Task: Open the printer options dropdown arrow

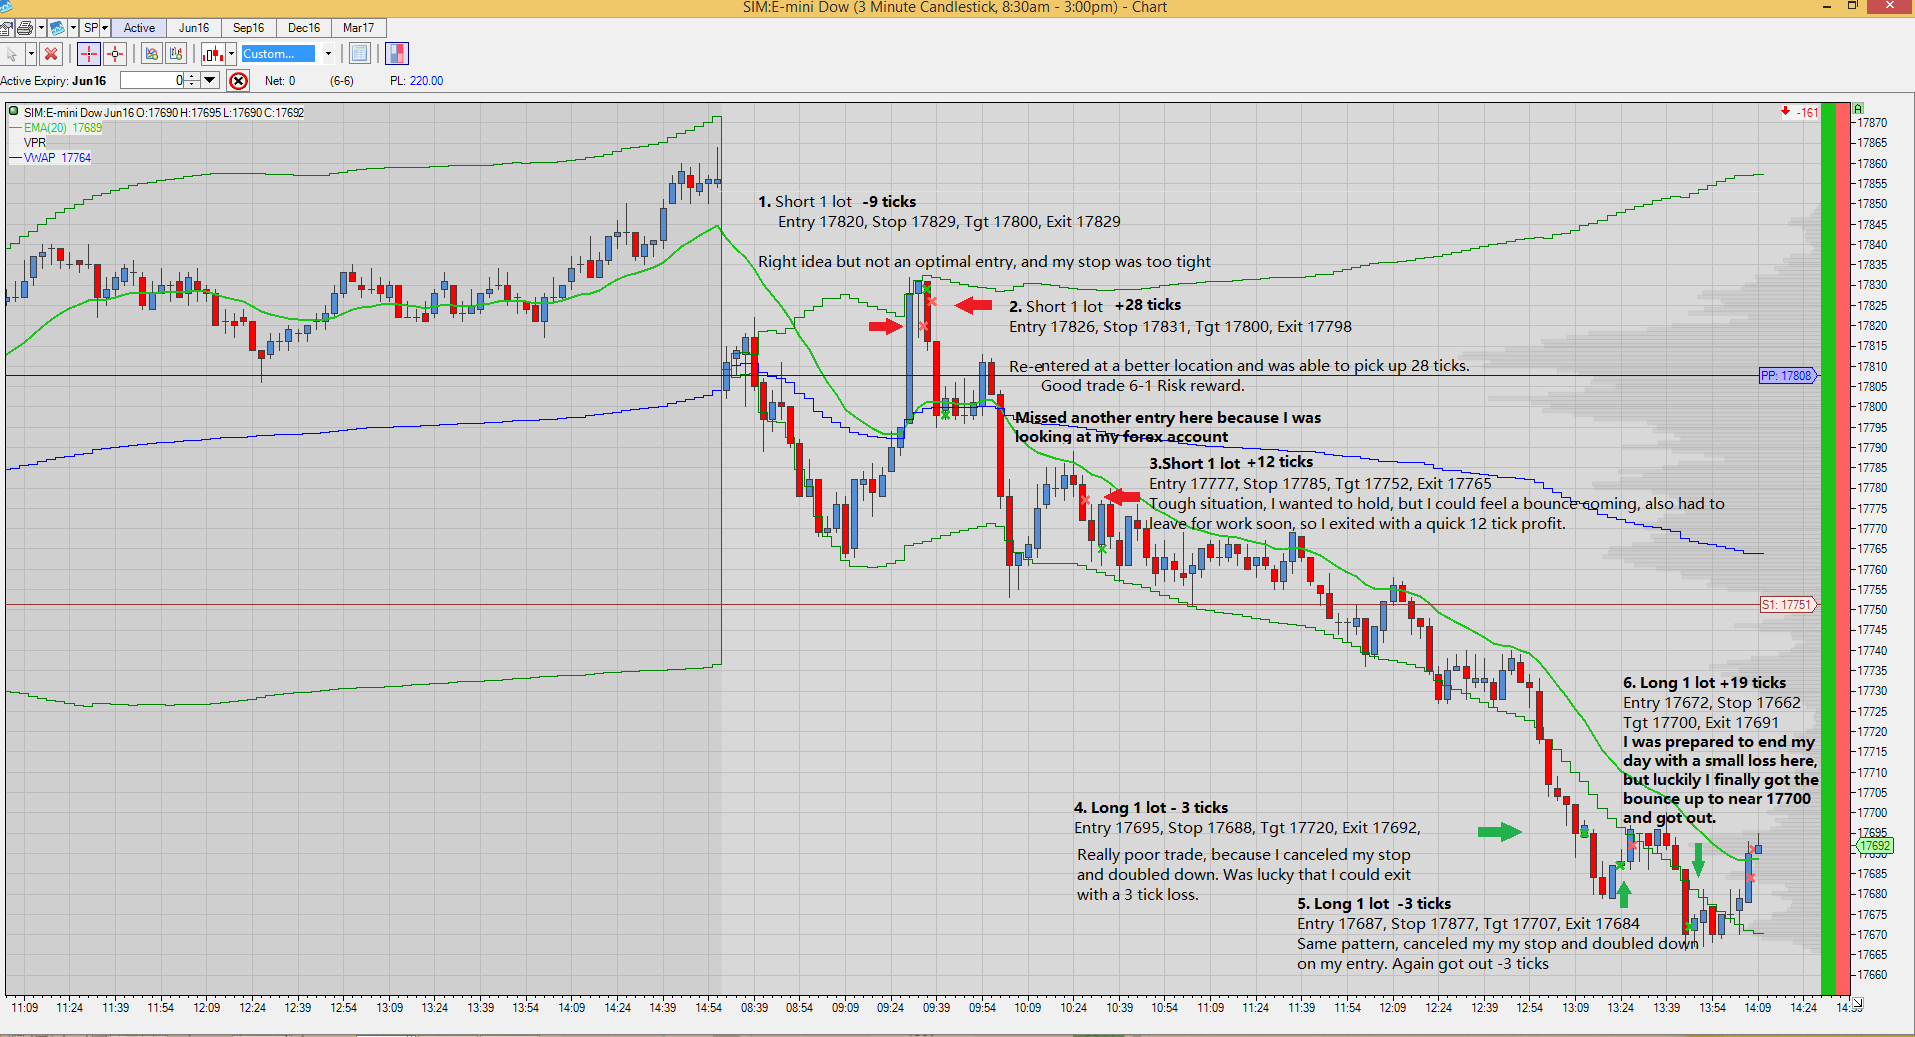Action: click(41, 28)
